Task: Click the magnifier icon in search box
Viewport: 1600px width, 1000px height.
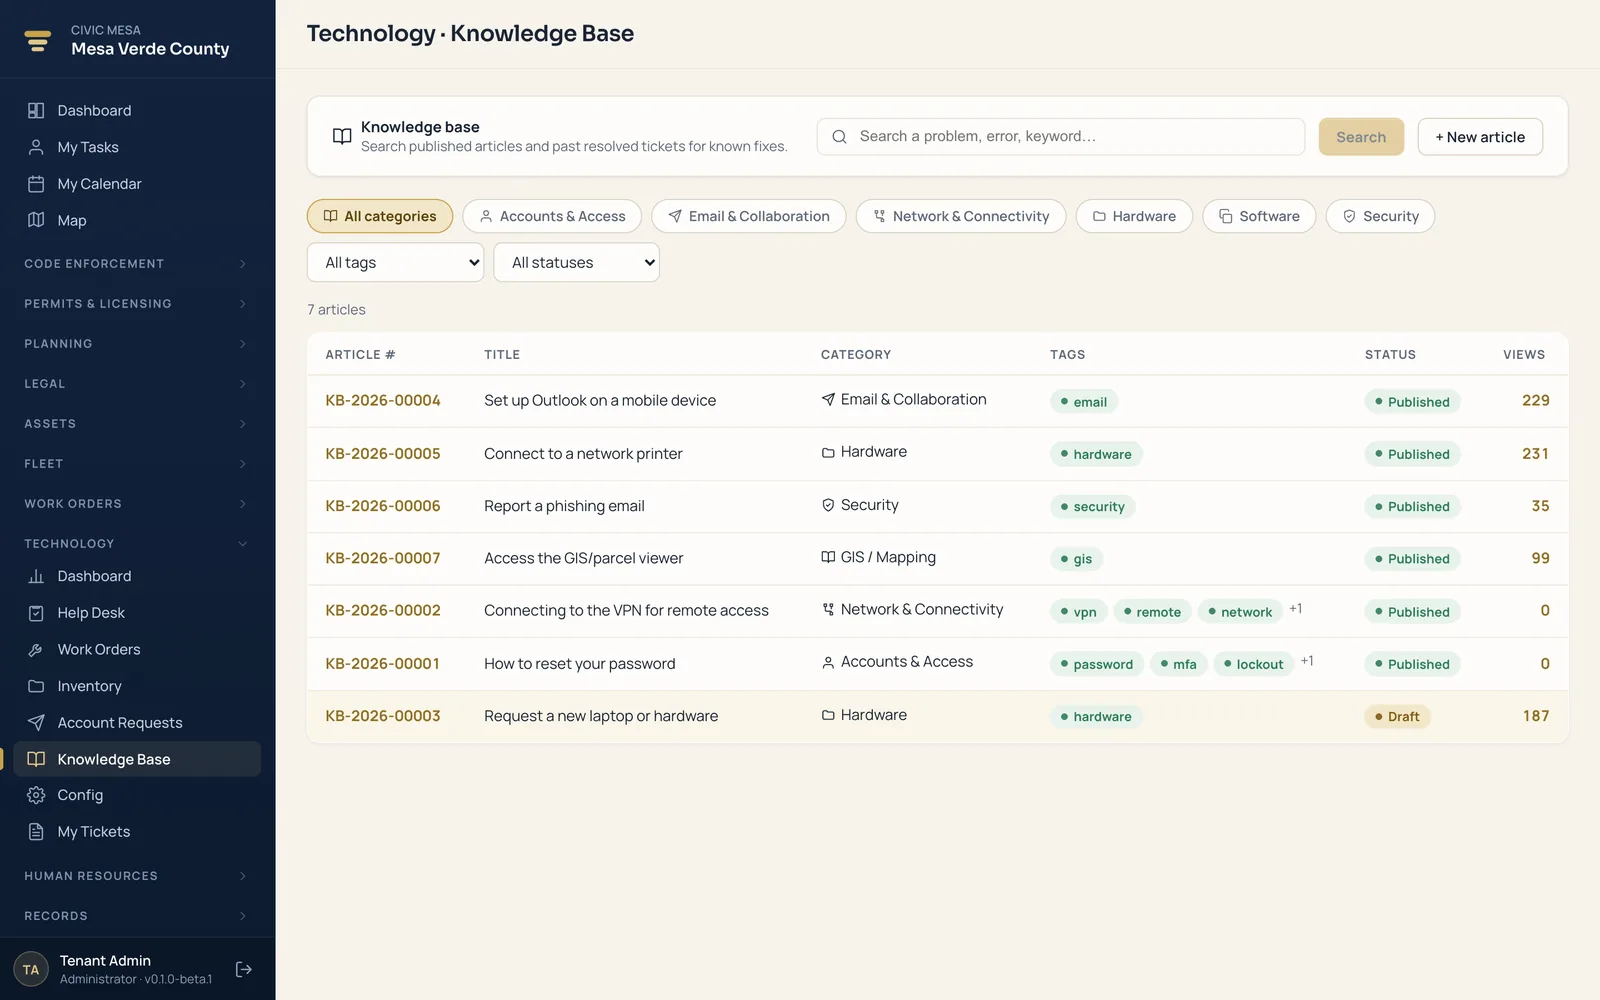Action: click(x=839, y=137)
